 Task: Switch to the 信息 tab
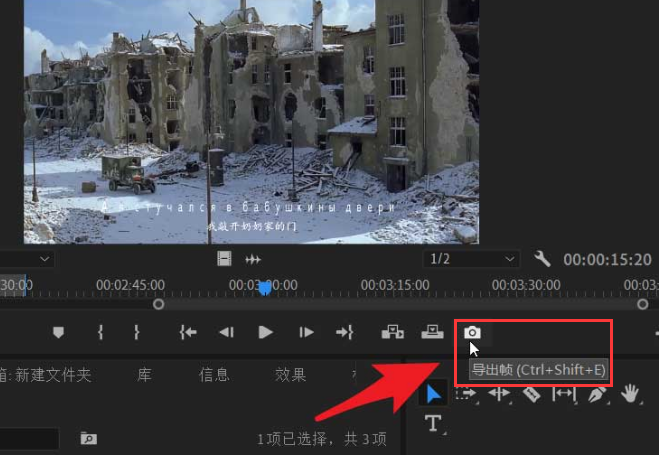click(214, 375)
